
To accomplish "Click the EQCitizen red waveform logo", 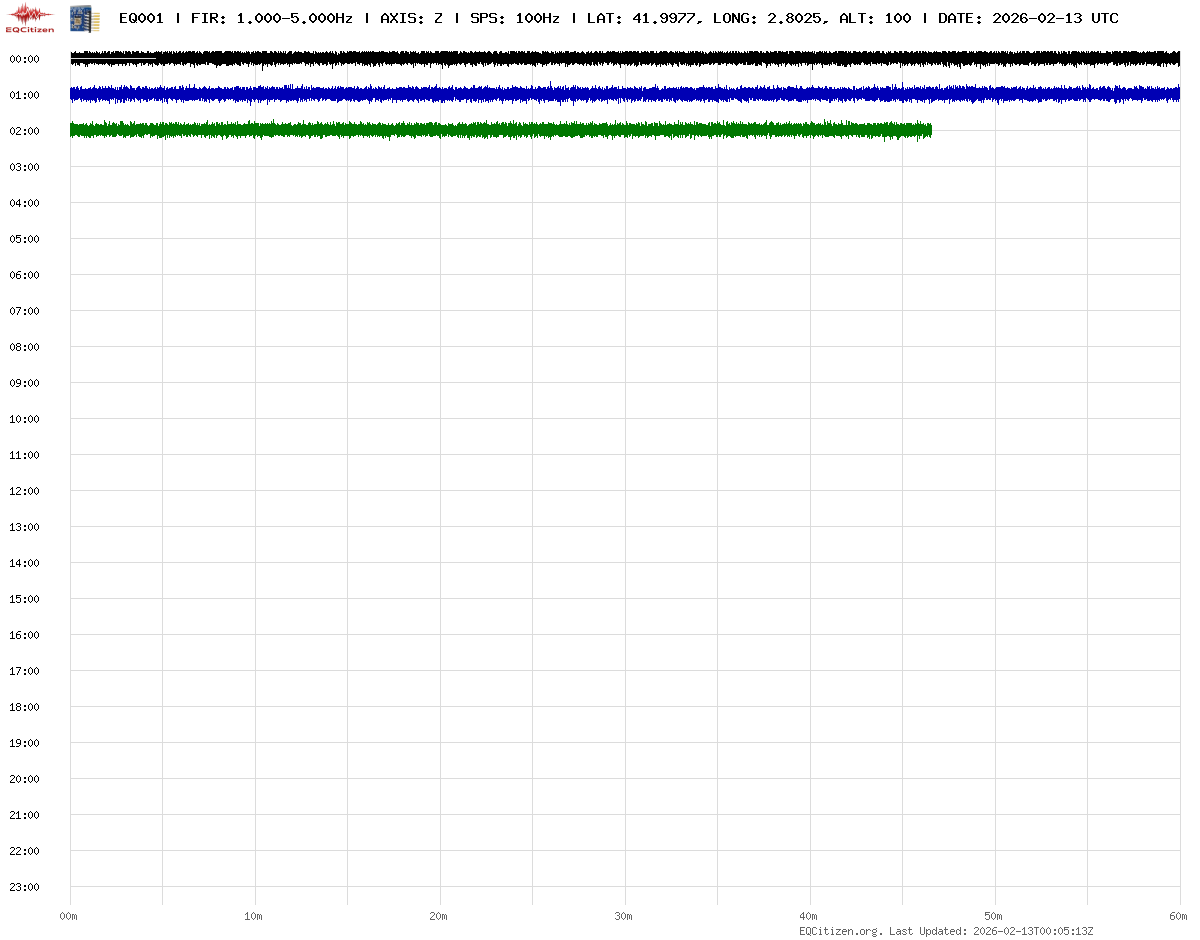I will tap(31, 17).
